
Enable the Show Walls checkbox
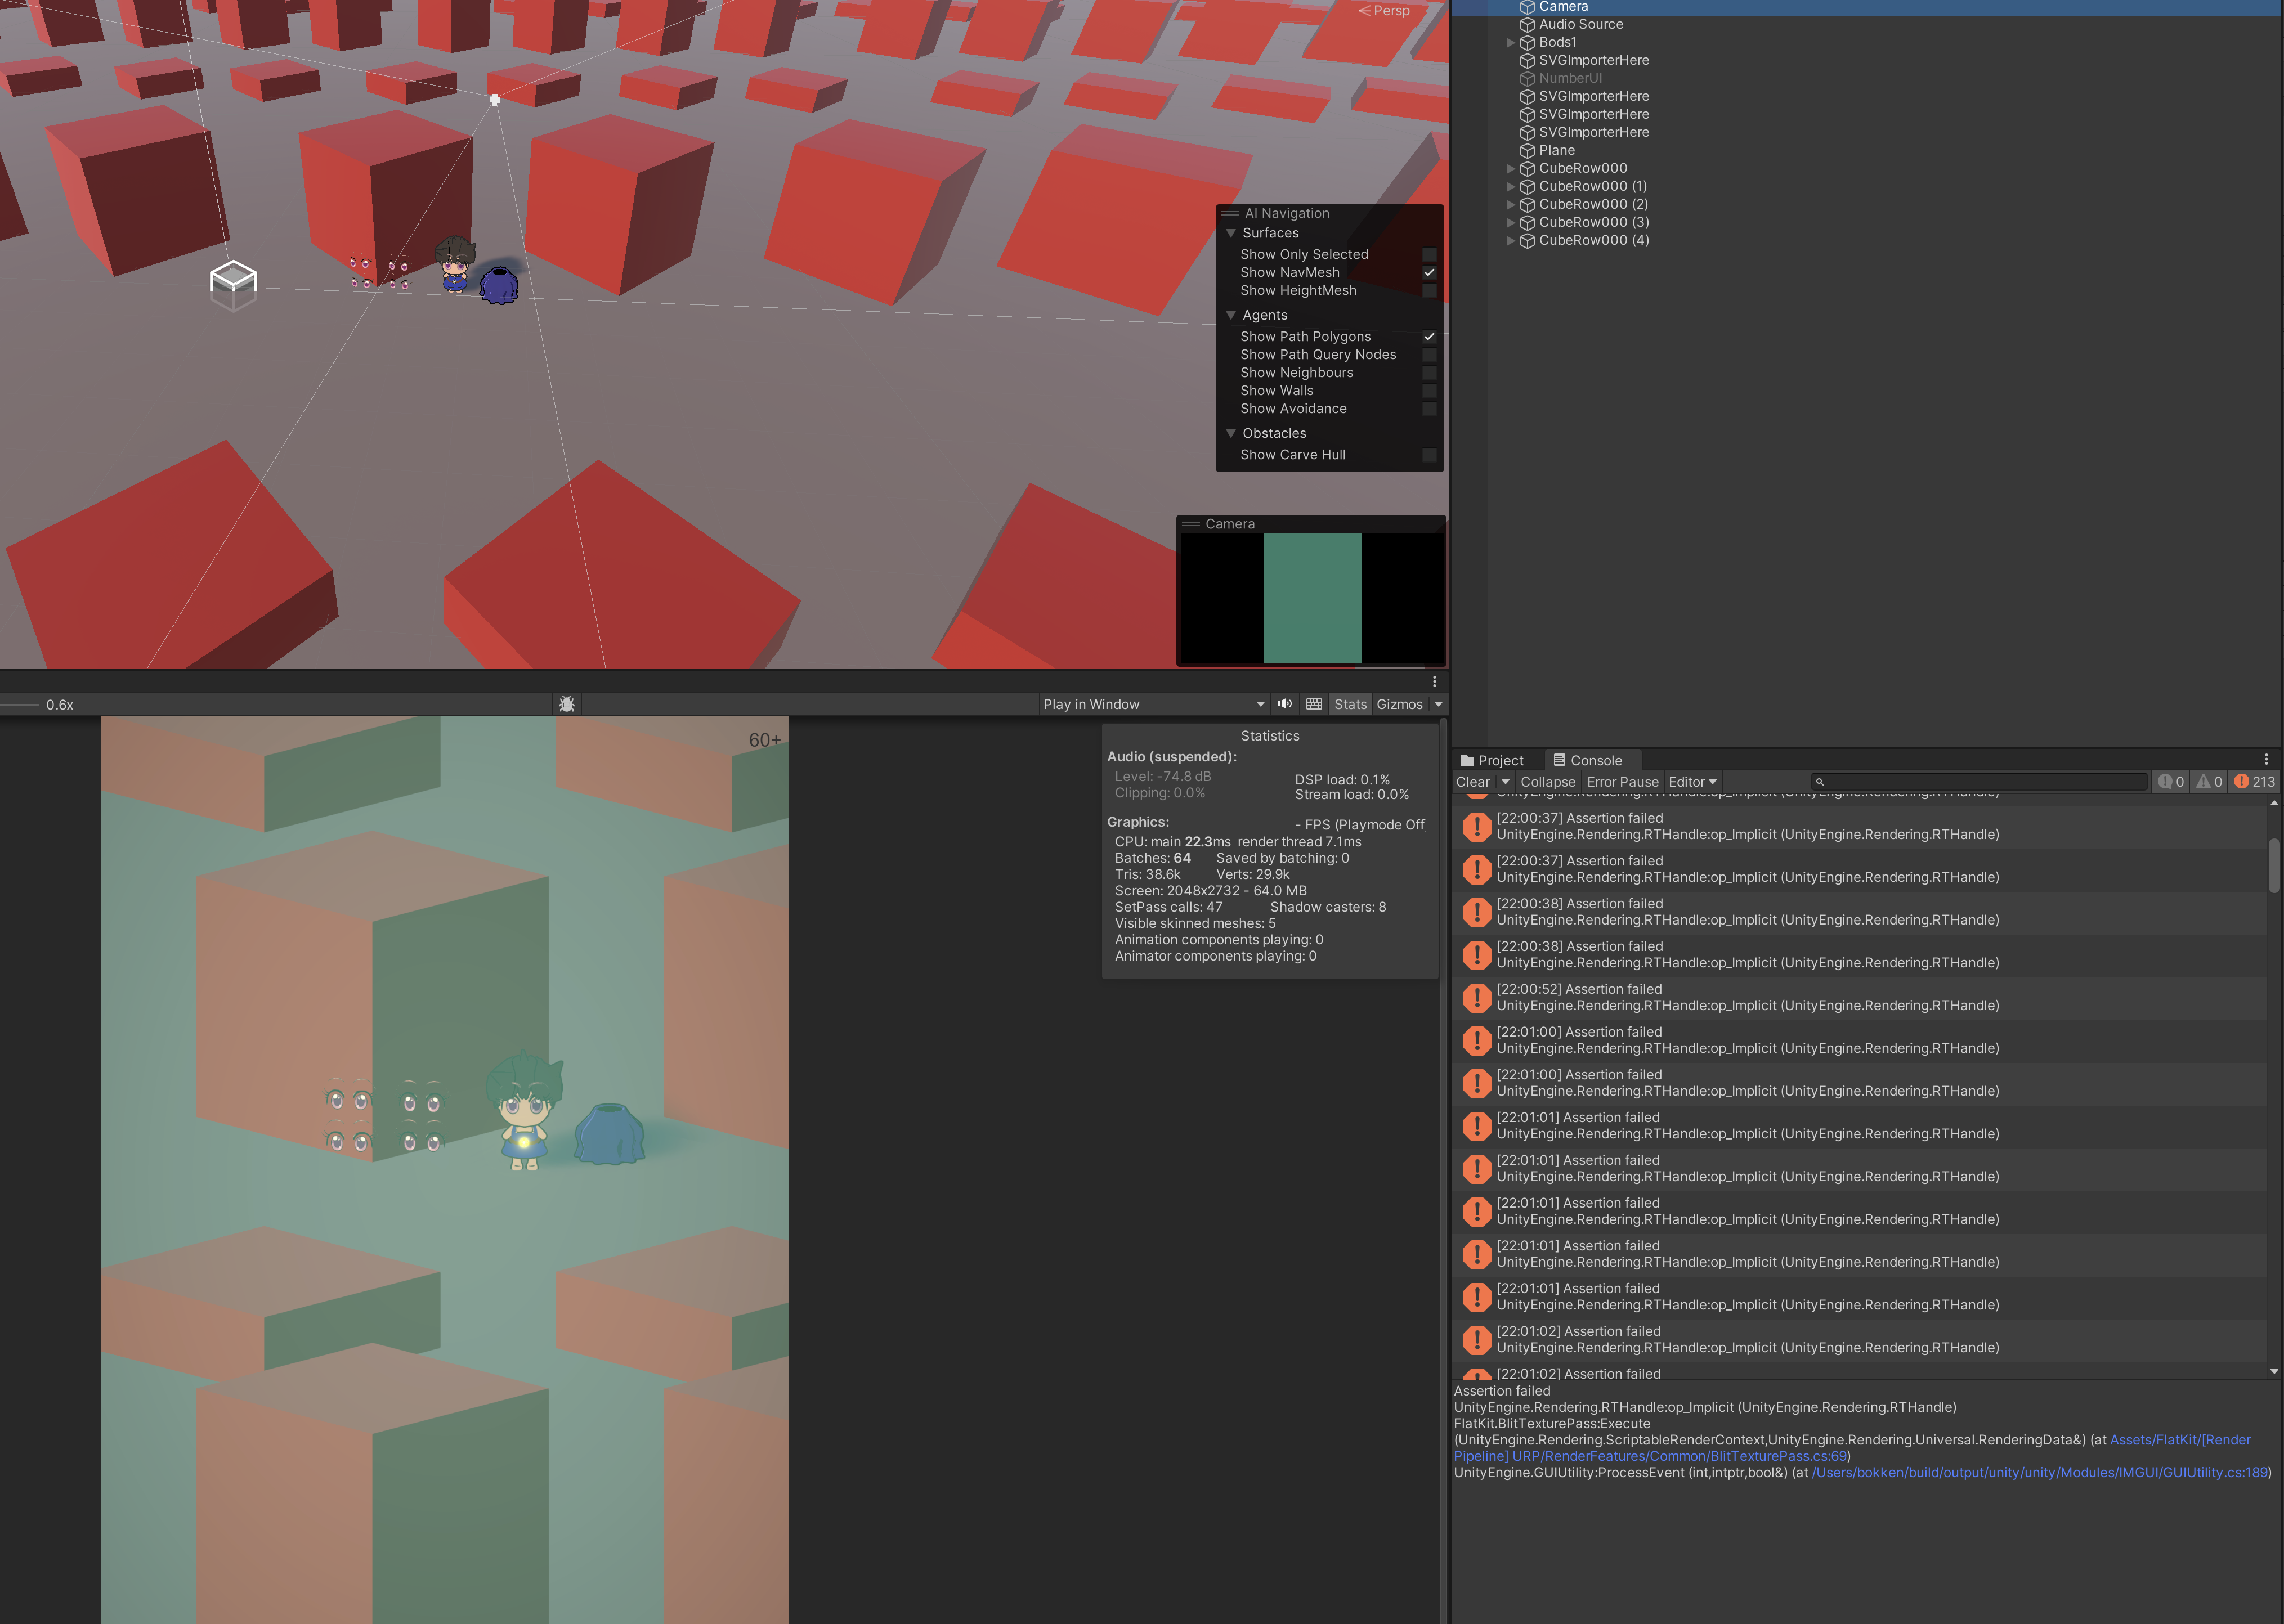pyautogui.click(x=1430, y=390)
